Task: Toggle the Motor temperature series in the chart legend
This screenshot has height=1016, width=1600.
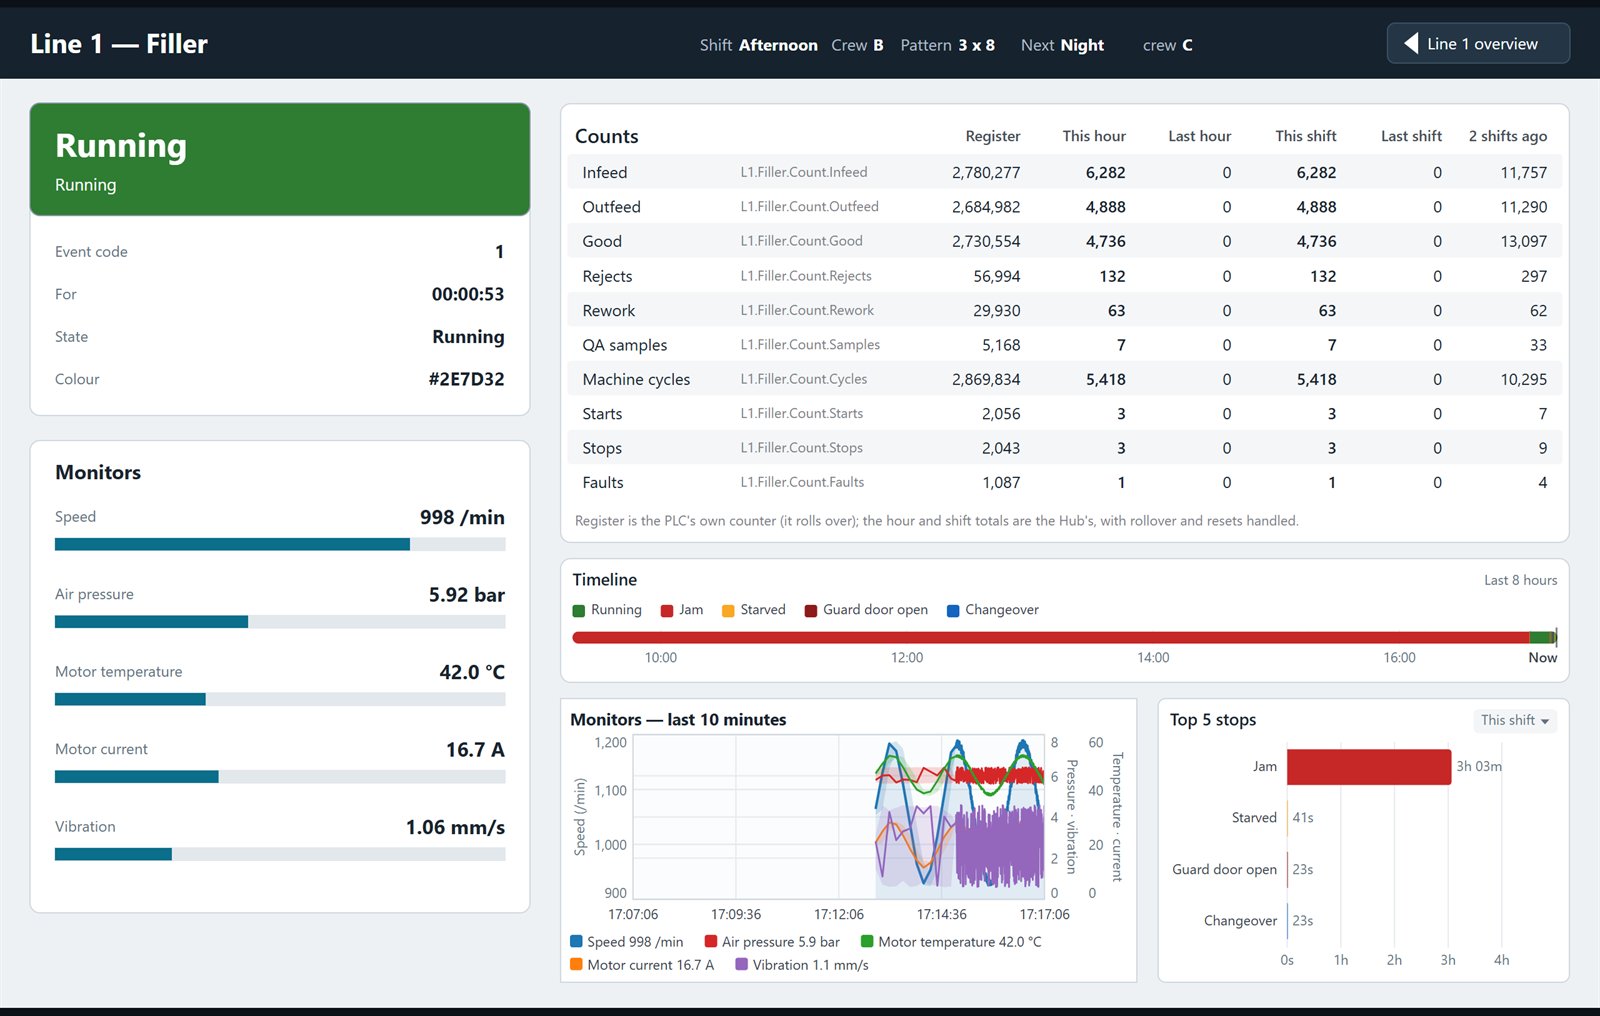Action: pyautogui.click(x=951, y=942)
